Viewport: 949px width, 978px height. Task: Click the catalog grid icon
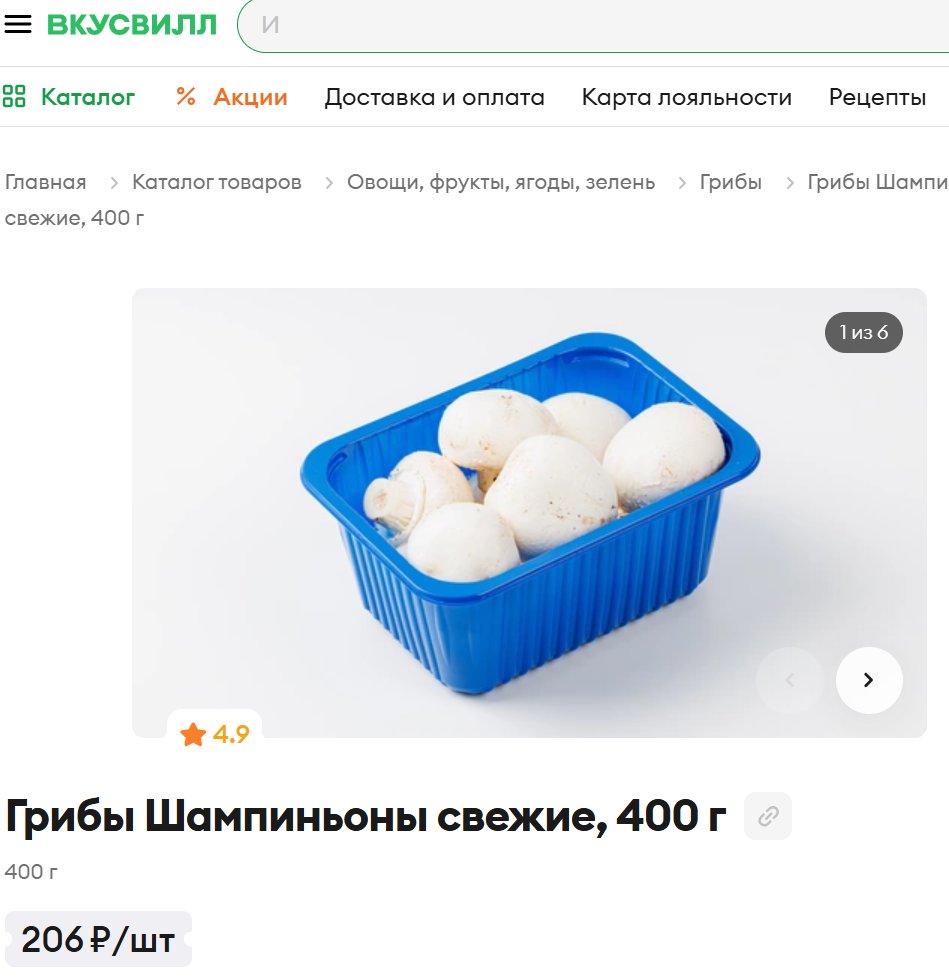point(14,97)
